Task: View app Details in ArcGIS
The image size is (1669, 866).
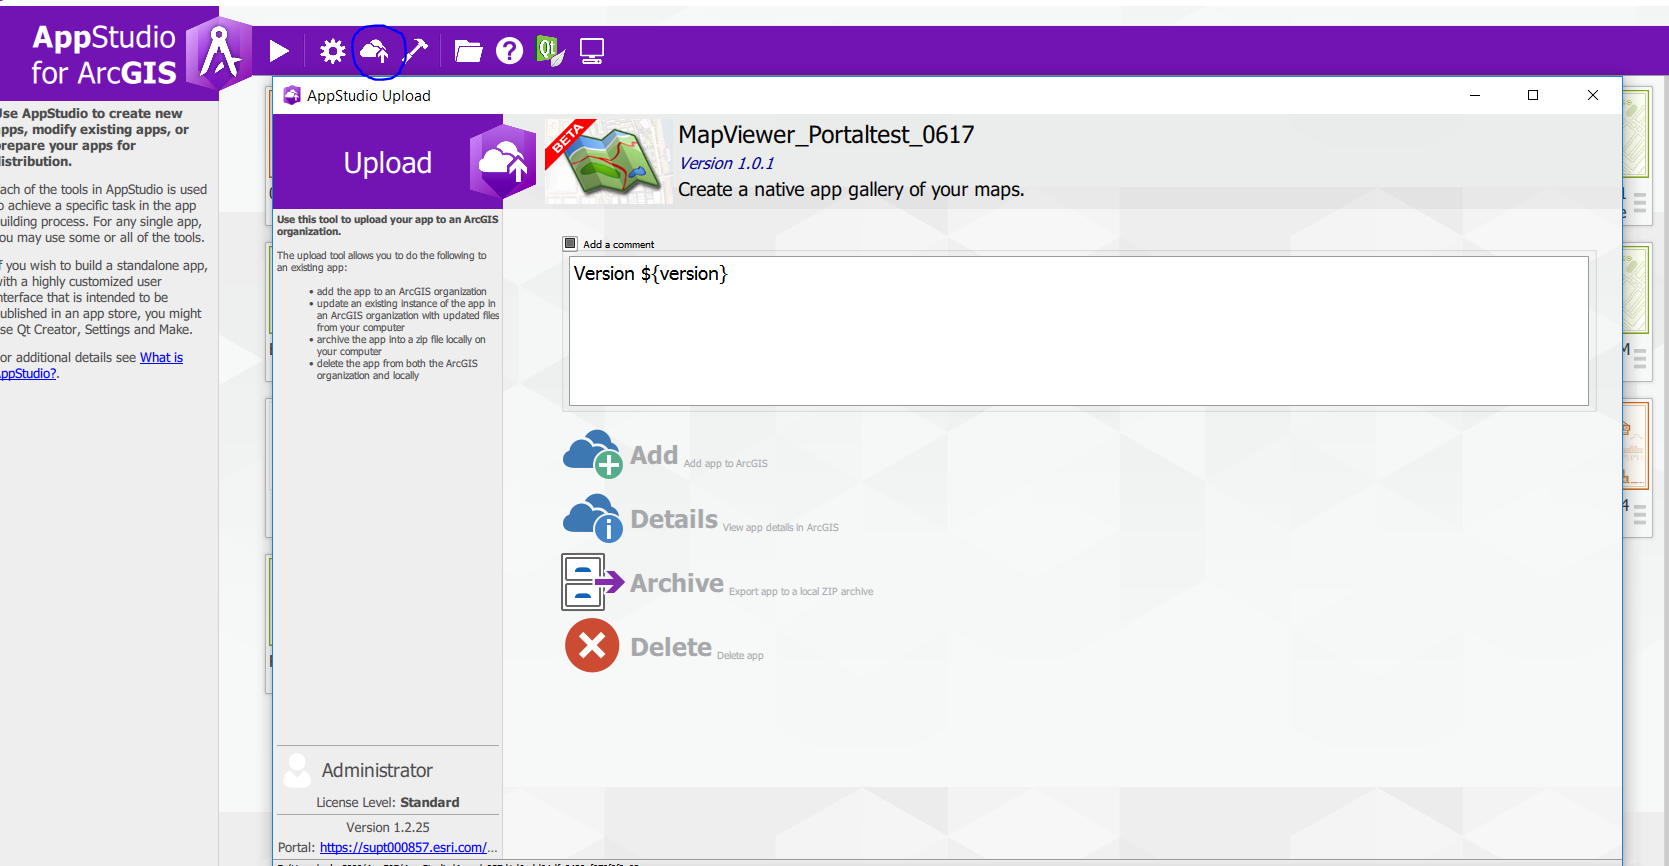Action: 701,519
